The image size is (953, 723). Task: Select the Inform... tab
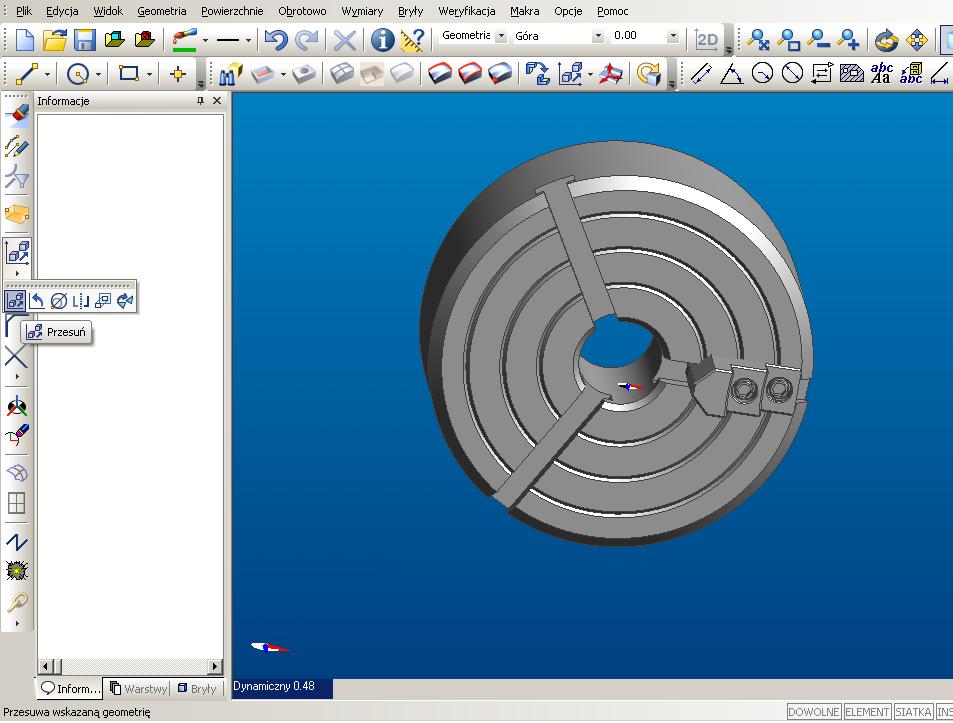[70, 688]
